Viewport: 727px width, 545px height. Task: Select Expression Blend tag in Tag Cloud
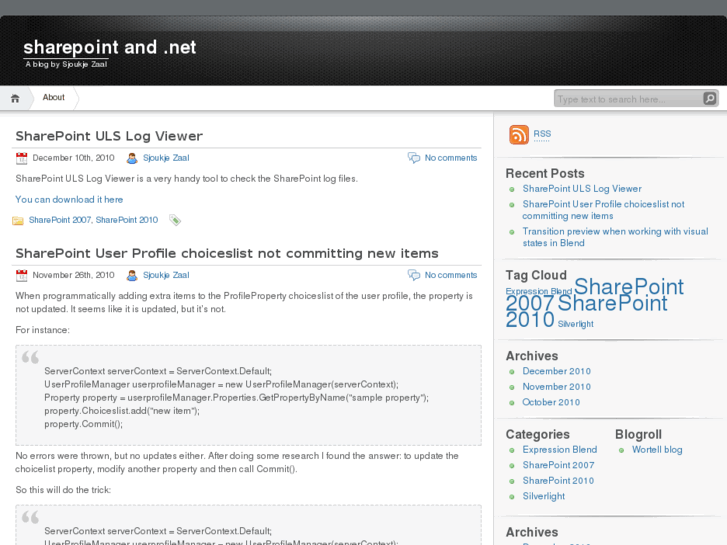tap(539, 291)
